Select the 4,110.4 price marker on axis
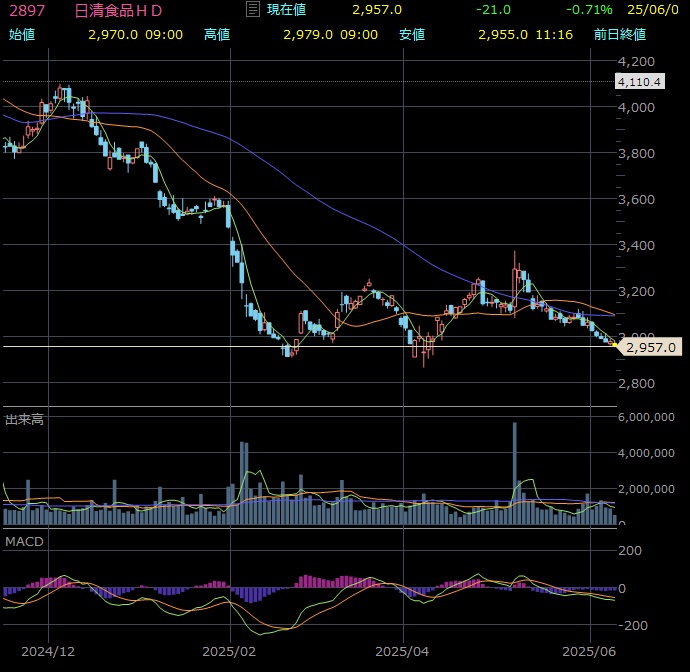690x672 pixels. [x=639, y=82]
